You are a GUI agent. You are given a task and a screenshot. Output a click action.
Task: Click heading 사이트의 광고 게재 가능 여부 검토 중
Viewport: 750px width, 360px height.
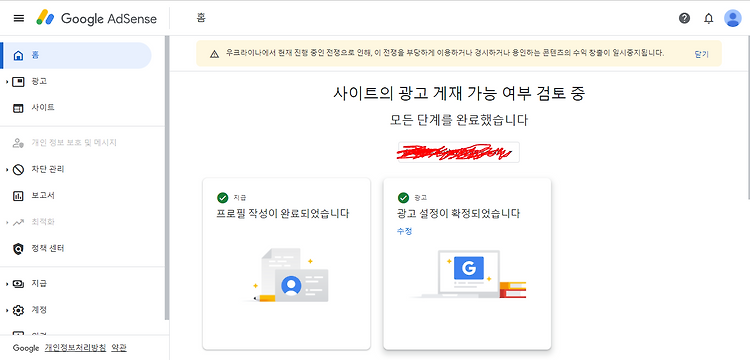click(459, 94)
